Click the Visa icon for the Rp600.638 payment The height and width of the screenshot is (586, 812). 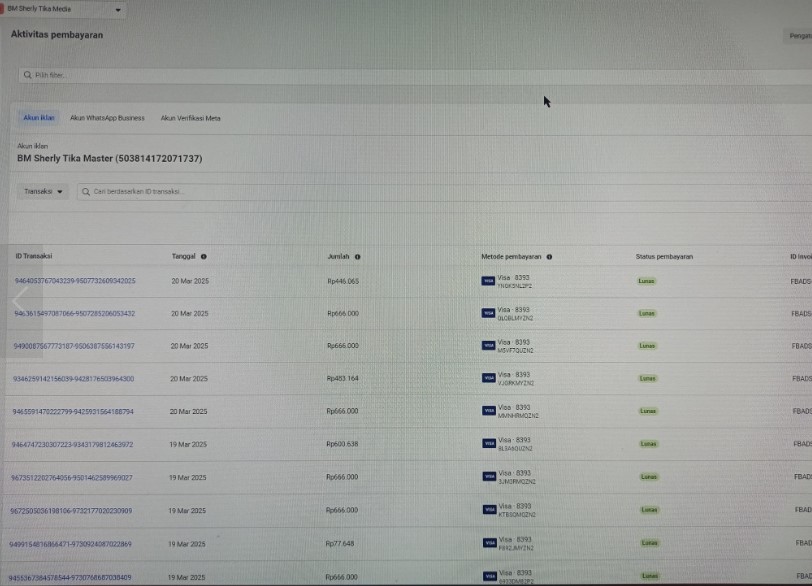point(488,444)
